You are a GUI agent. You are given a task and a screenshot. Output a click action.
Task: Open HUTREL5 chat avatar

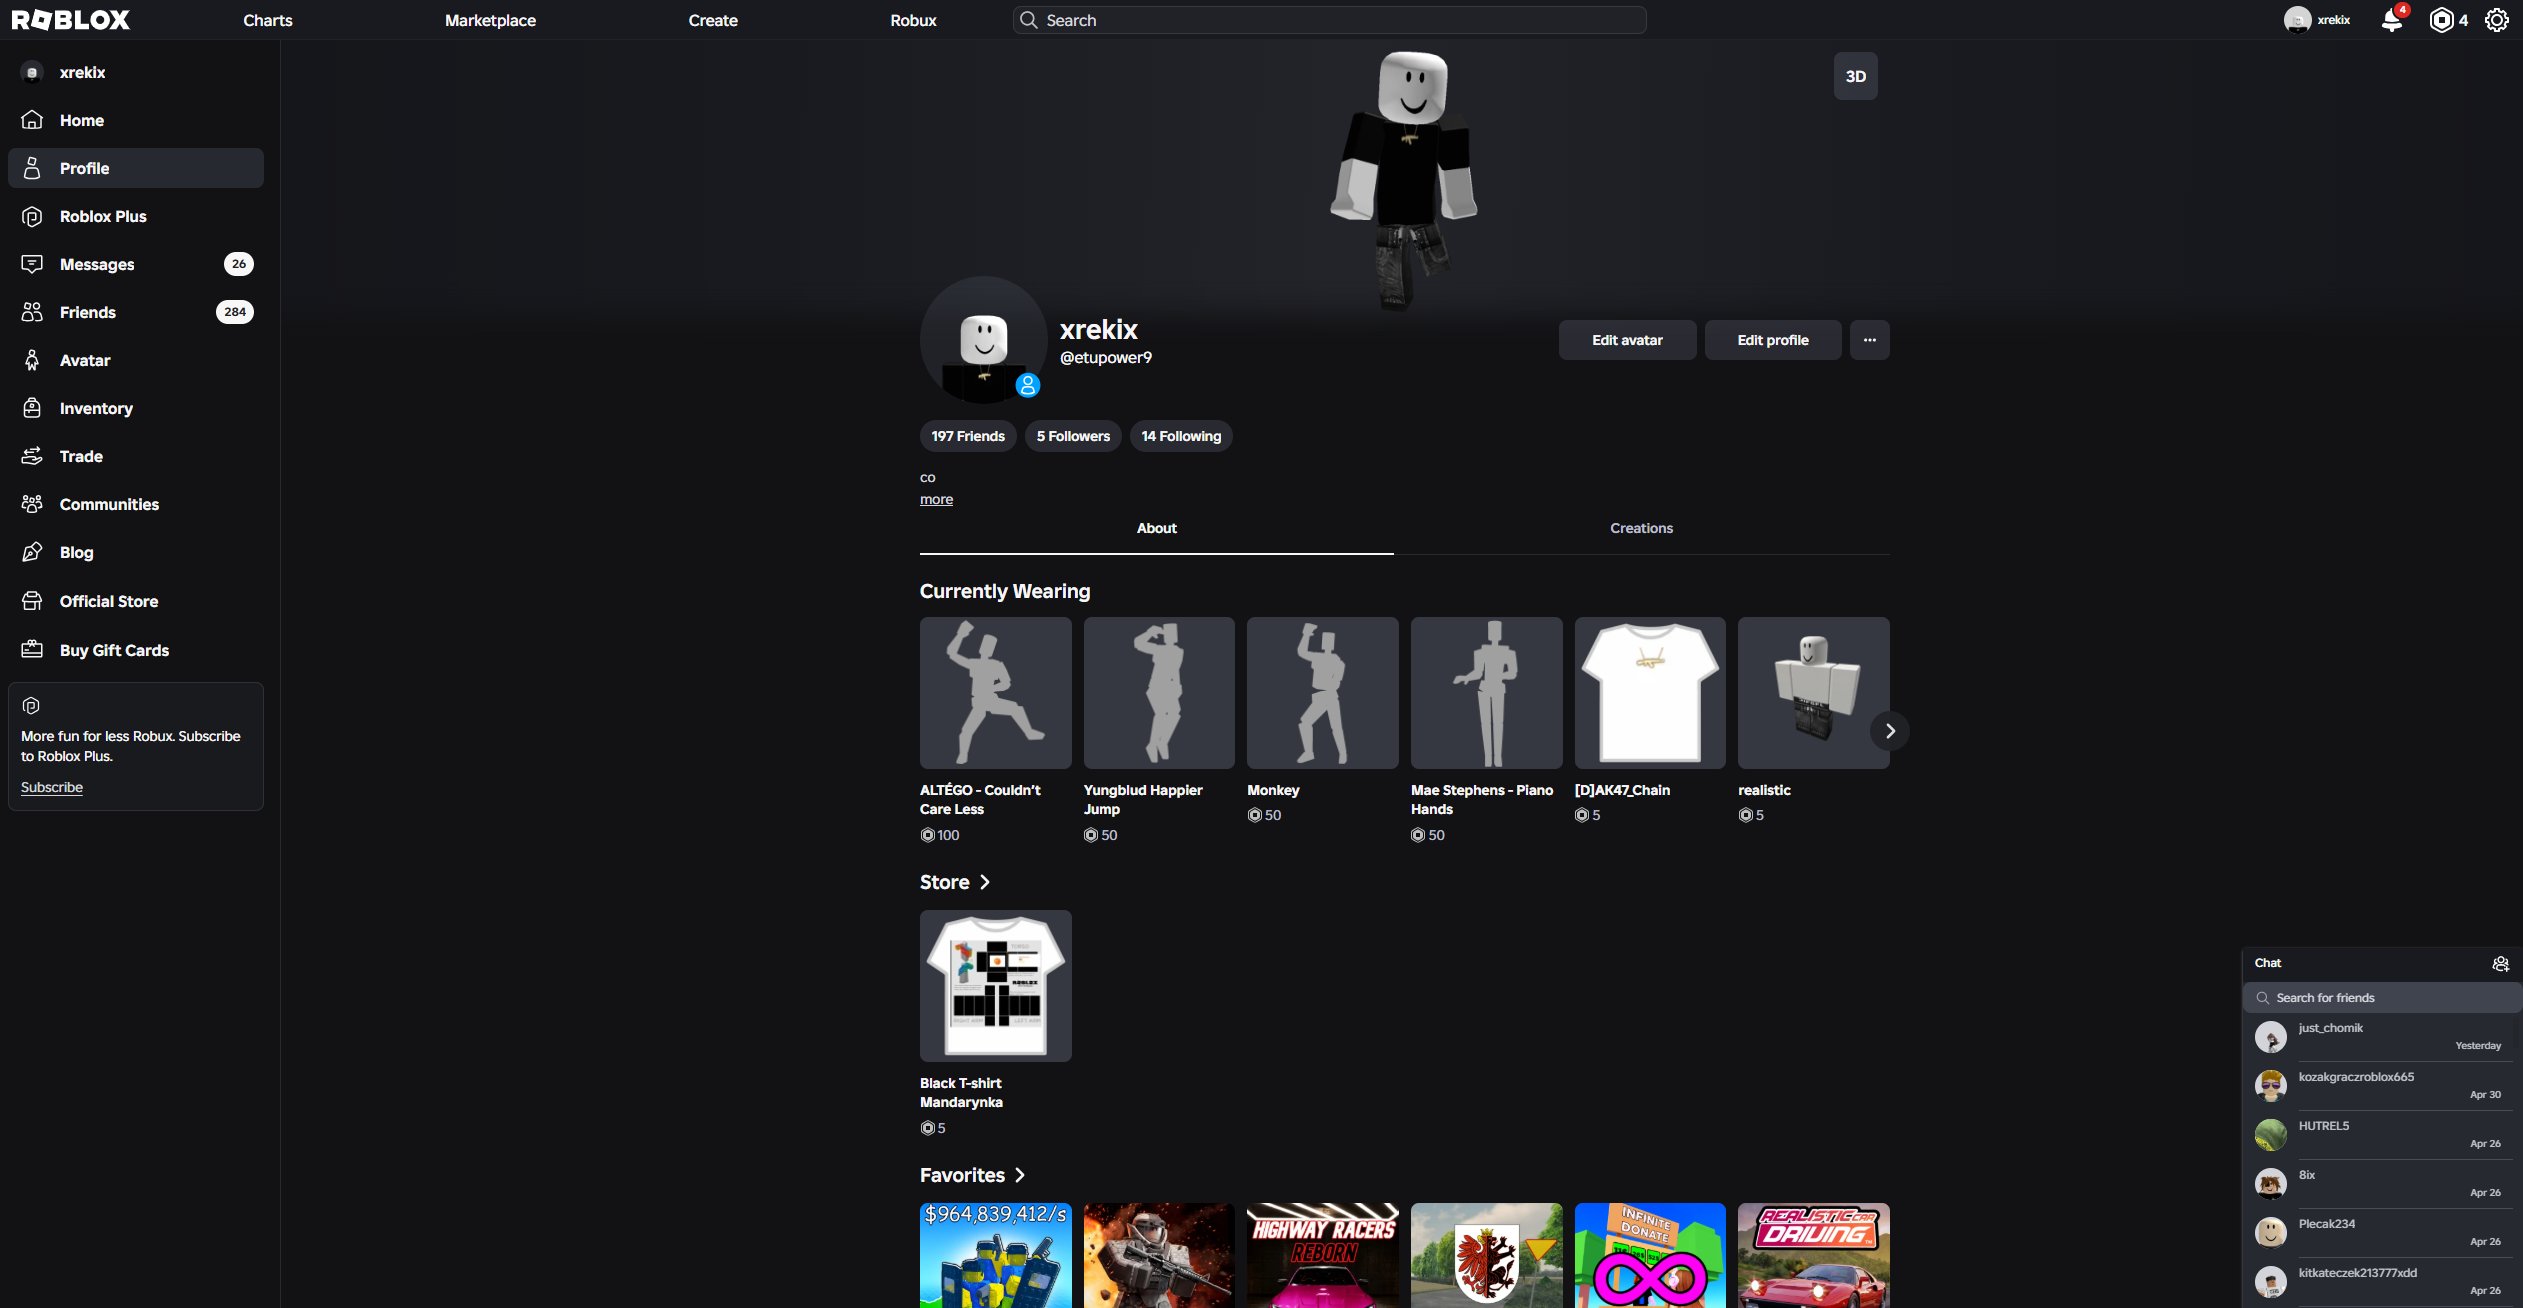(2270, 1135)
